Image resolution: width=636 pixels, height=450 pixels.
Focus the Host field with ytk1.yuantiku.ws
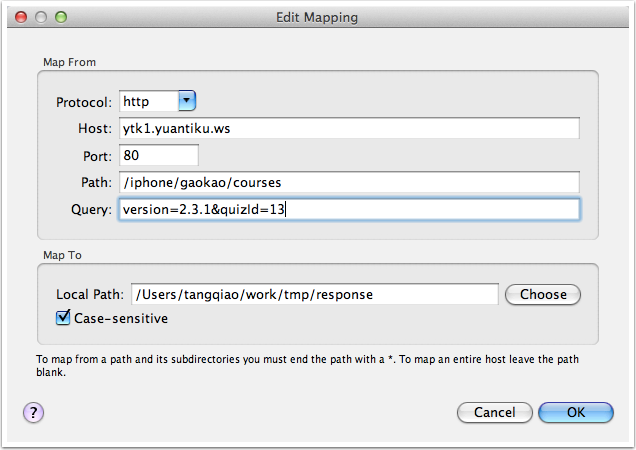point(349,129)
